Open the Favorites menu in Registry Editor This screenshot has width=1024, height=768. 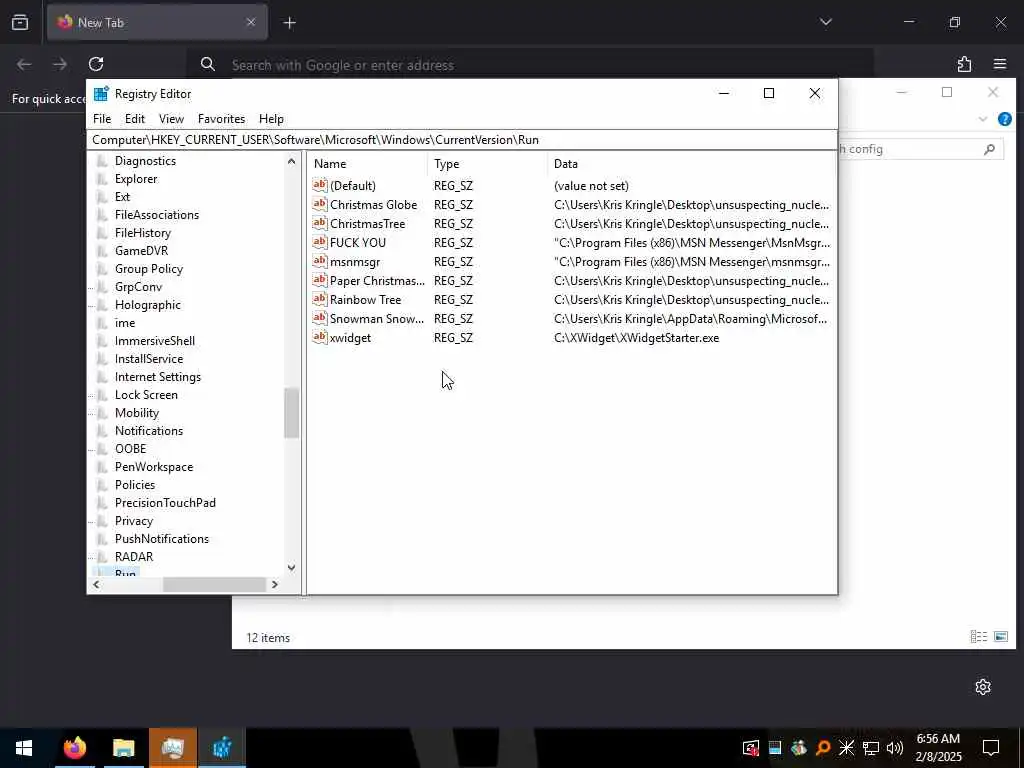[x=221, y=119]
